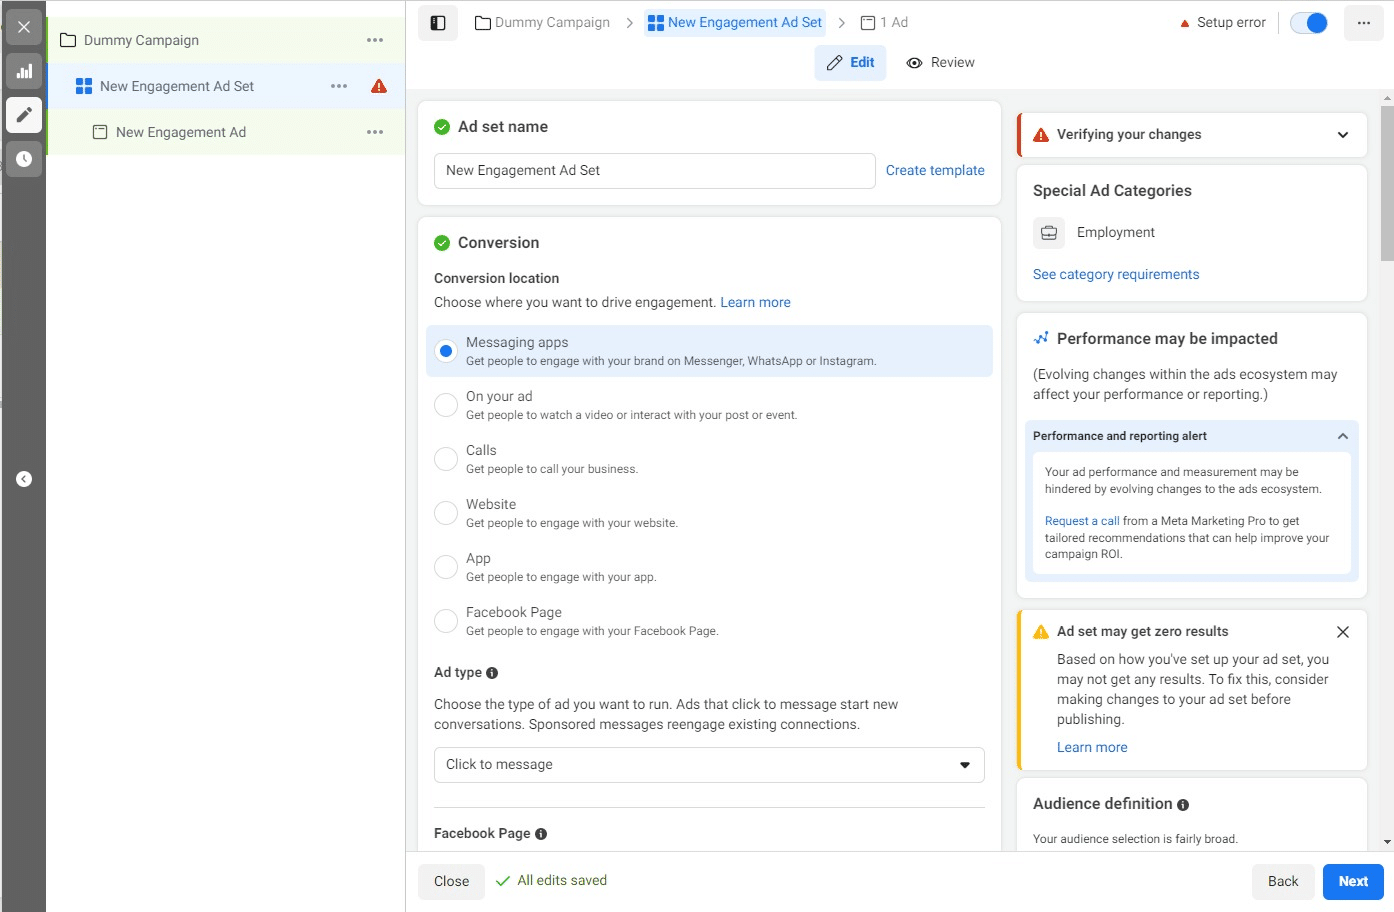Open the Click to message dropdown
1394x912 pixels.
tap(709, 765)
